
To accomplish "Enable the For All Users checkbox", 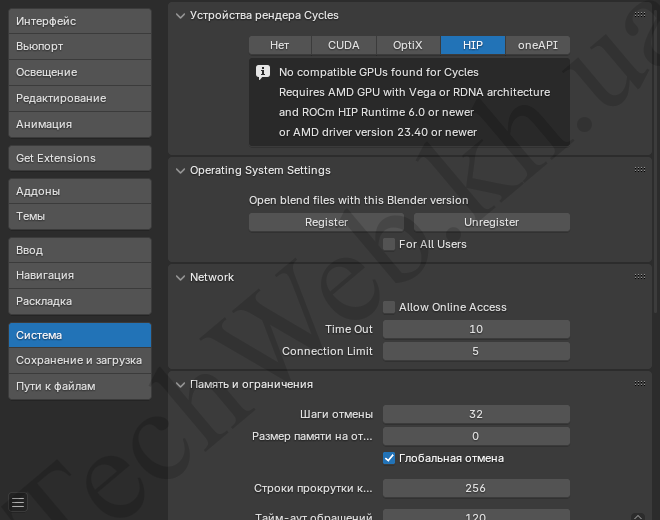I will tap(390, 244).
